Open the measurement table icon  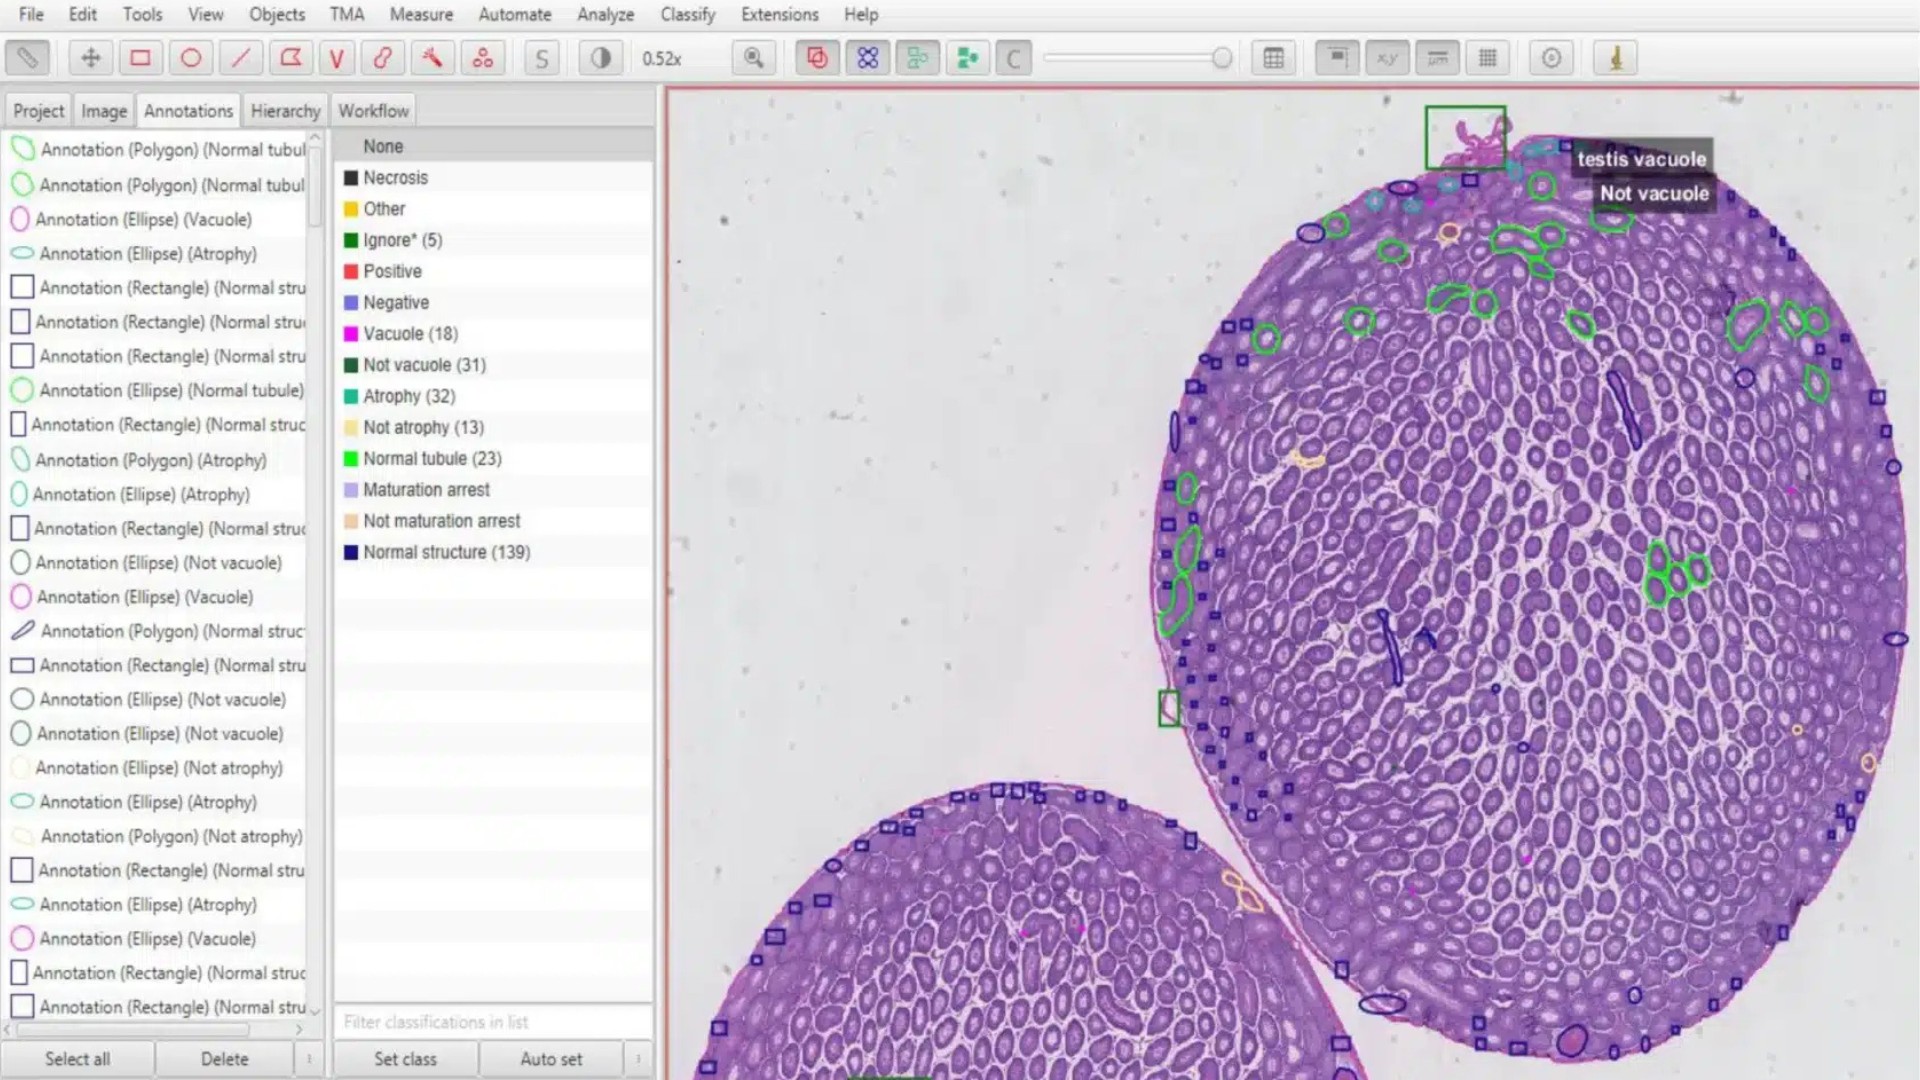pos(1273,58)
